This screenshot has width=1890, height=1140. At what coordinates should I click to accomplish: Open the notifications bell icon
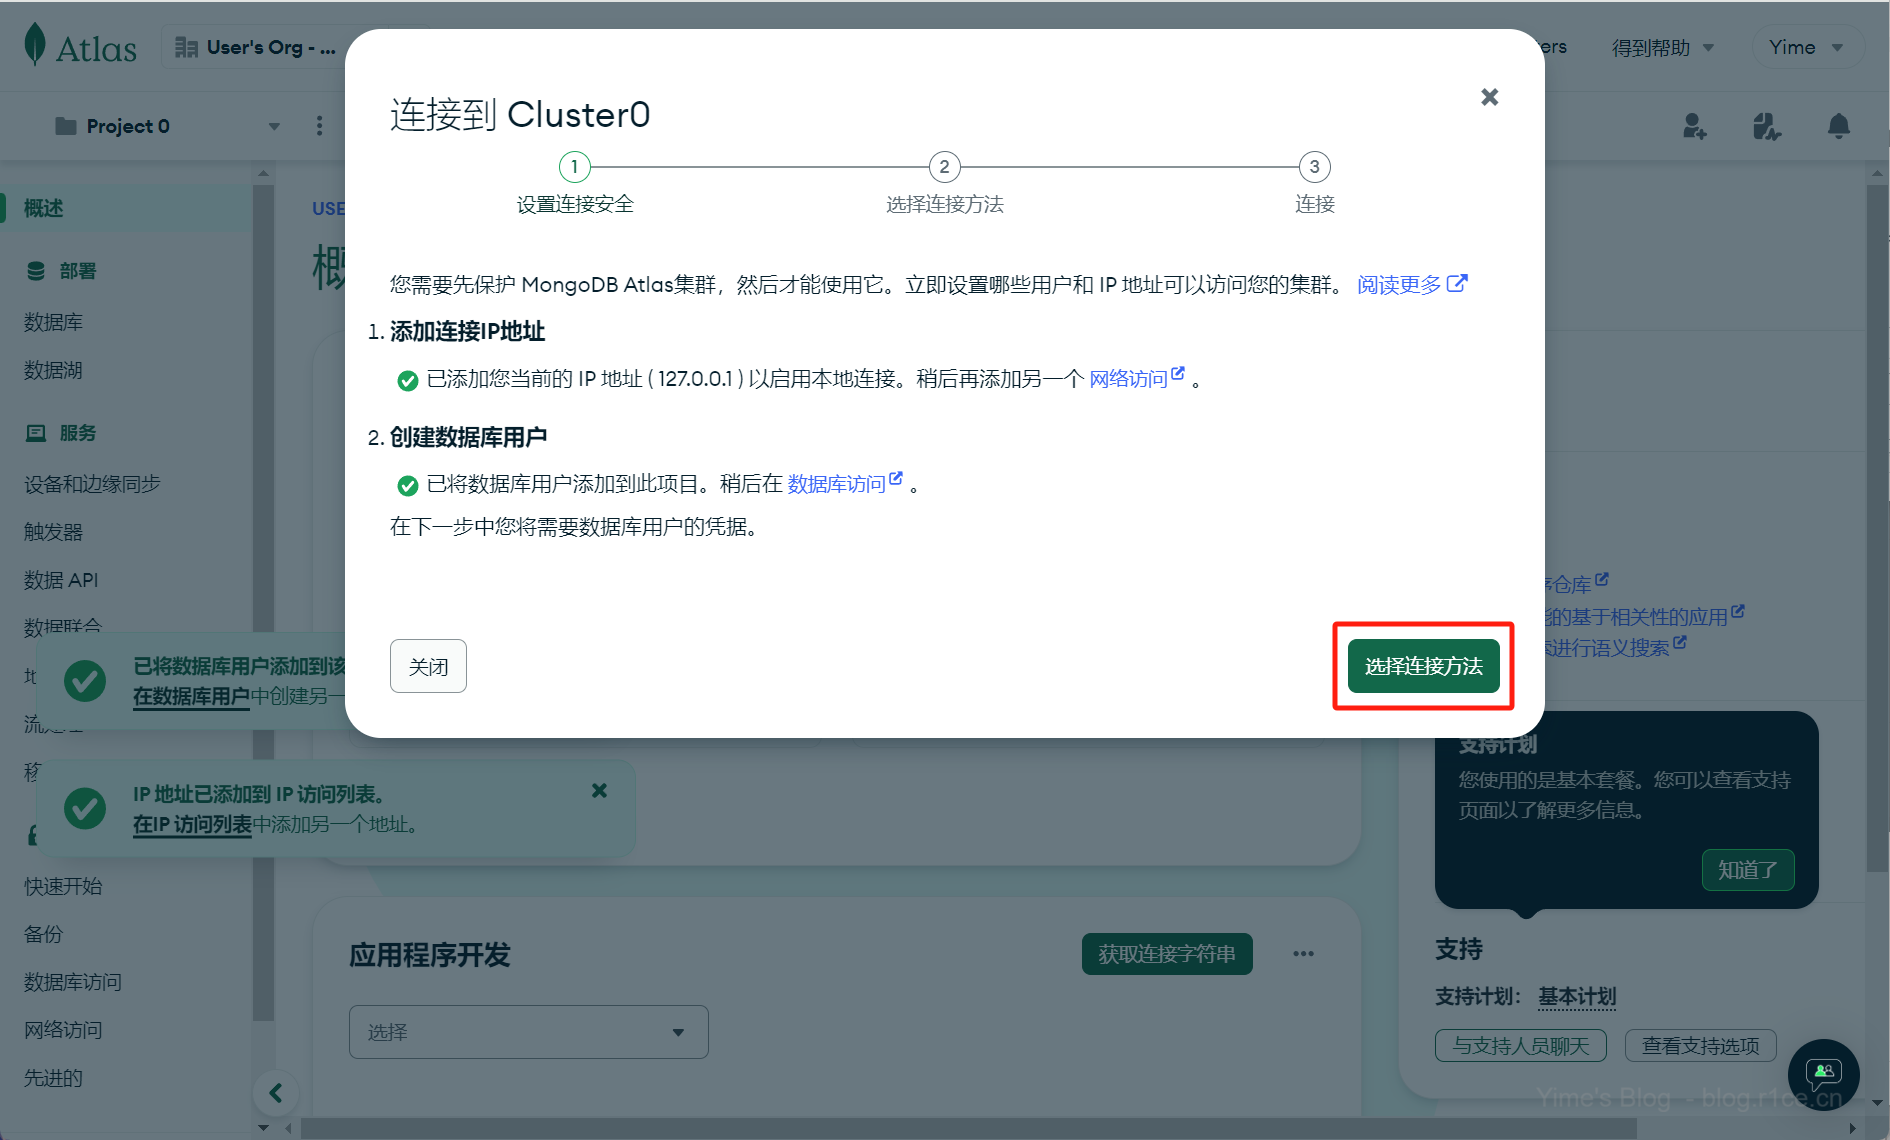point(1838,126)
